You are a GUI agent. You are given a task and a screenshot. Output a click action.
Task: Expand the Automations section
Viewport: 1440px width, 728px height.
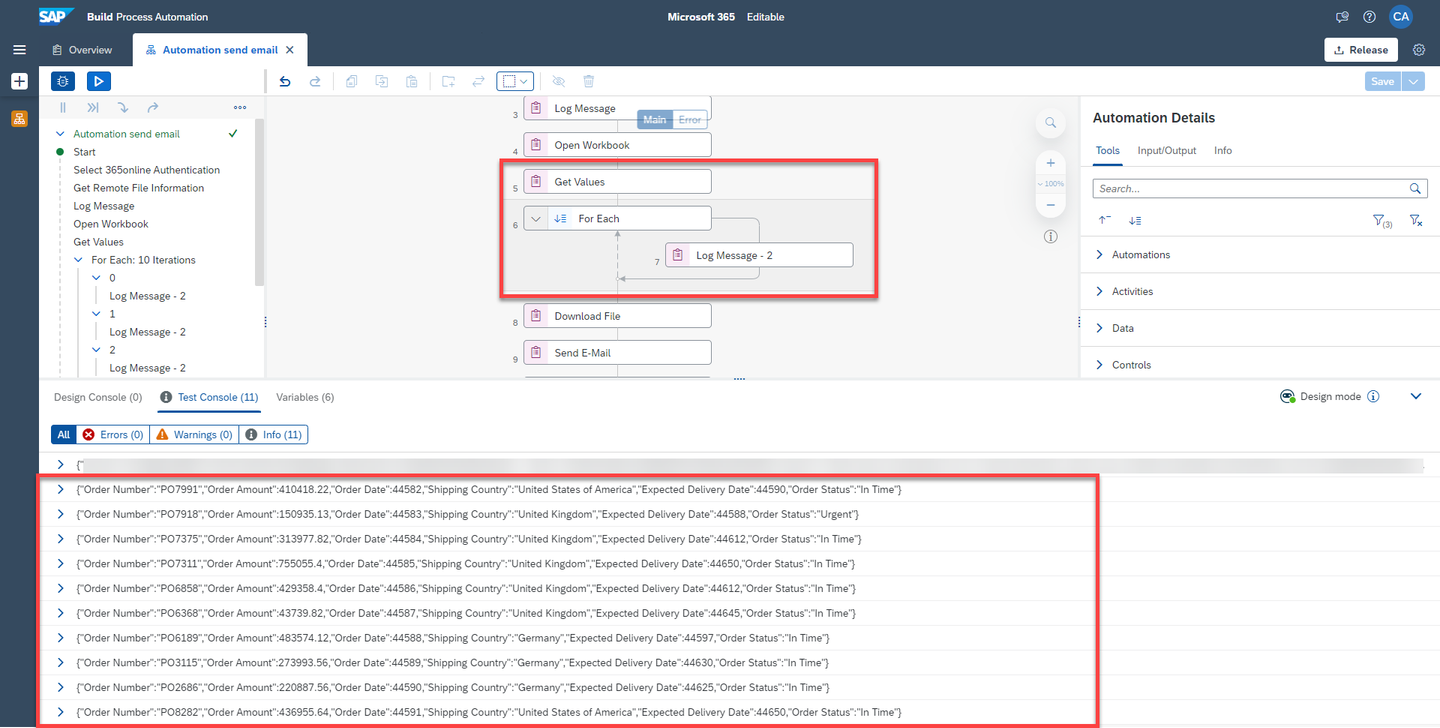tap(1101, 255)
